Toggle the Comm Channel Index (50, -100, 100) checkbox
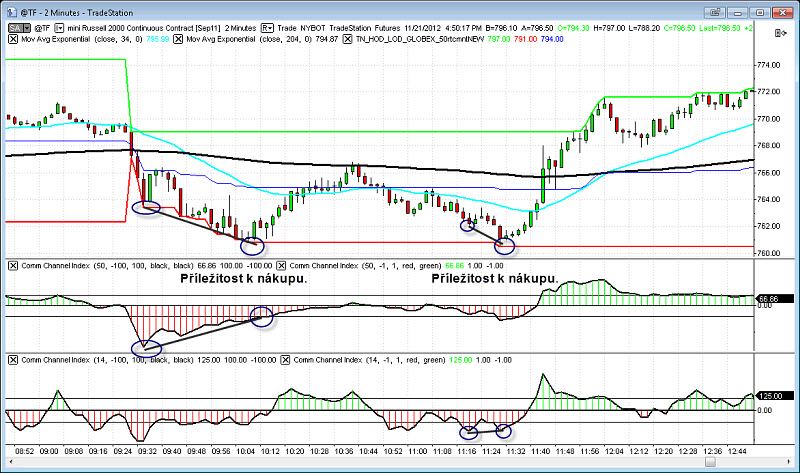This screenshot has width=800, height=473. click(13, 265)
